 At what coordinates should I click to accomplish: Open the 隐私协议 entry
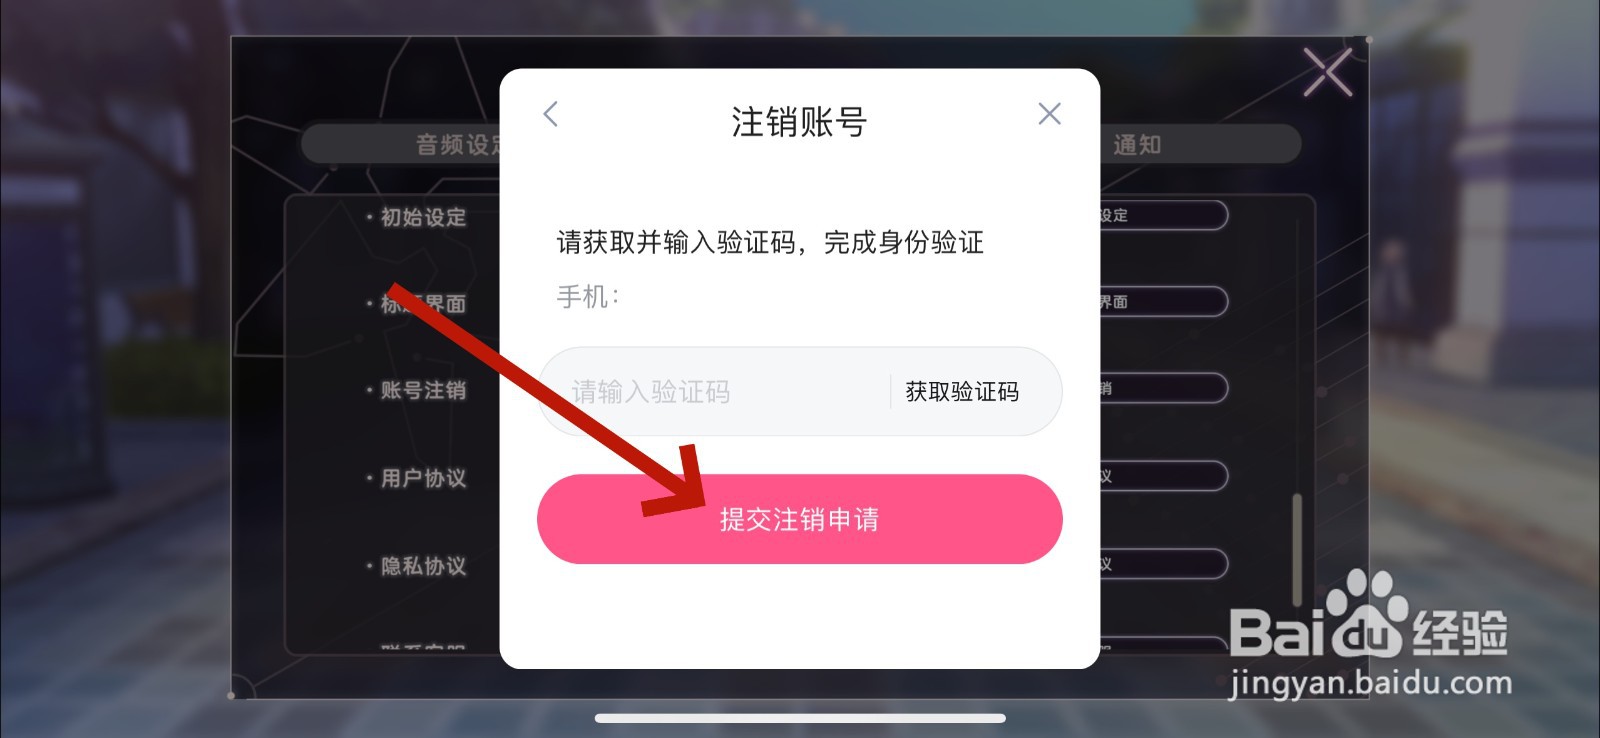tap(423, 566)
